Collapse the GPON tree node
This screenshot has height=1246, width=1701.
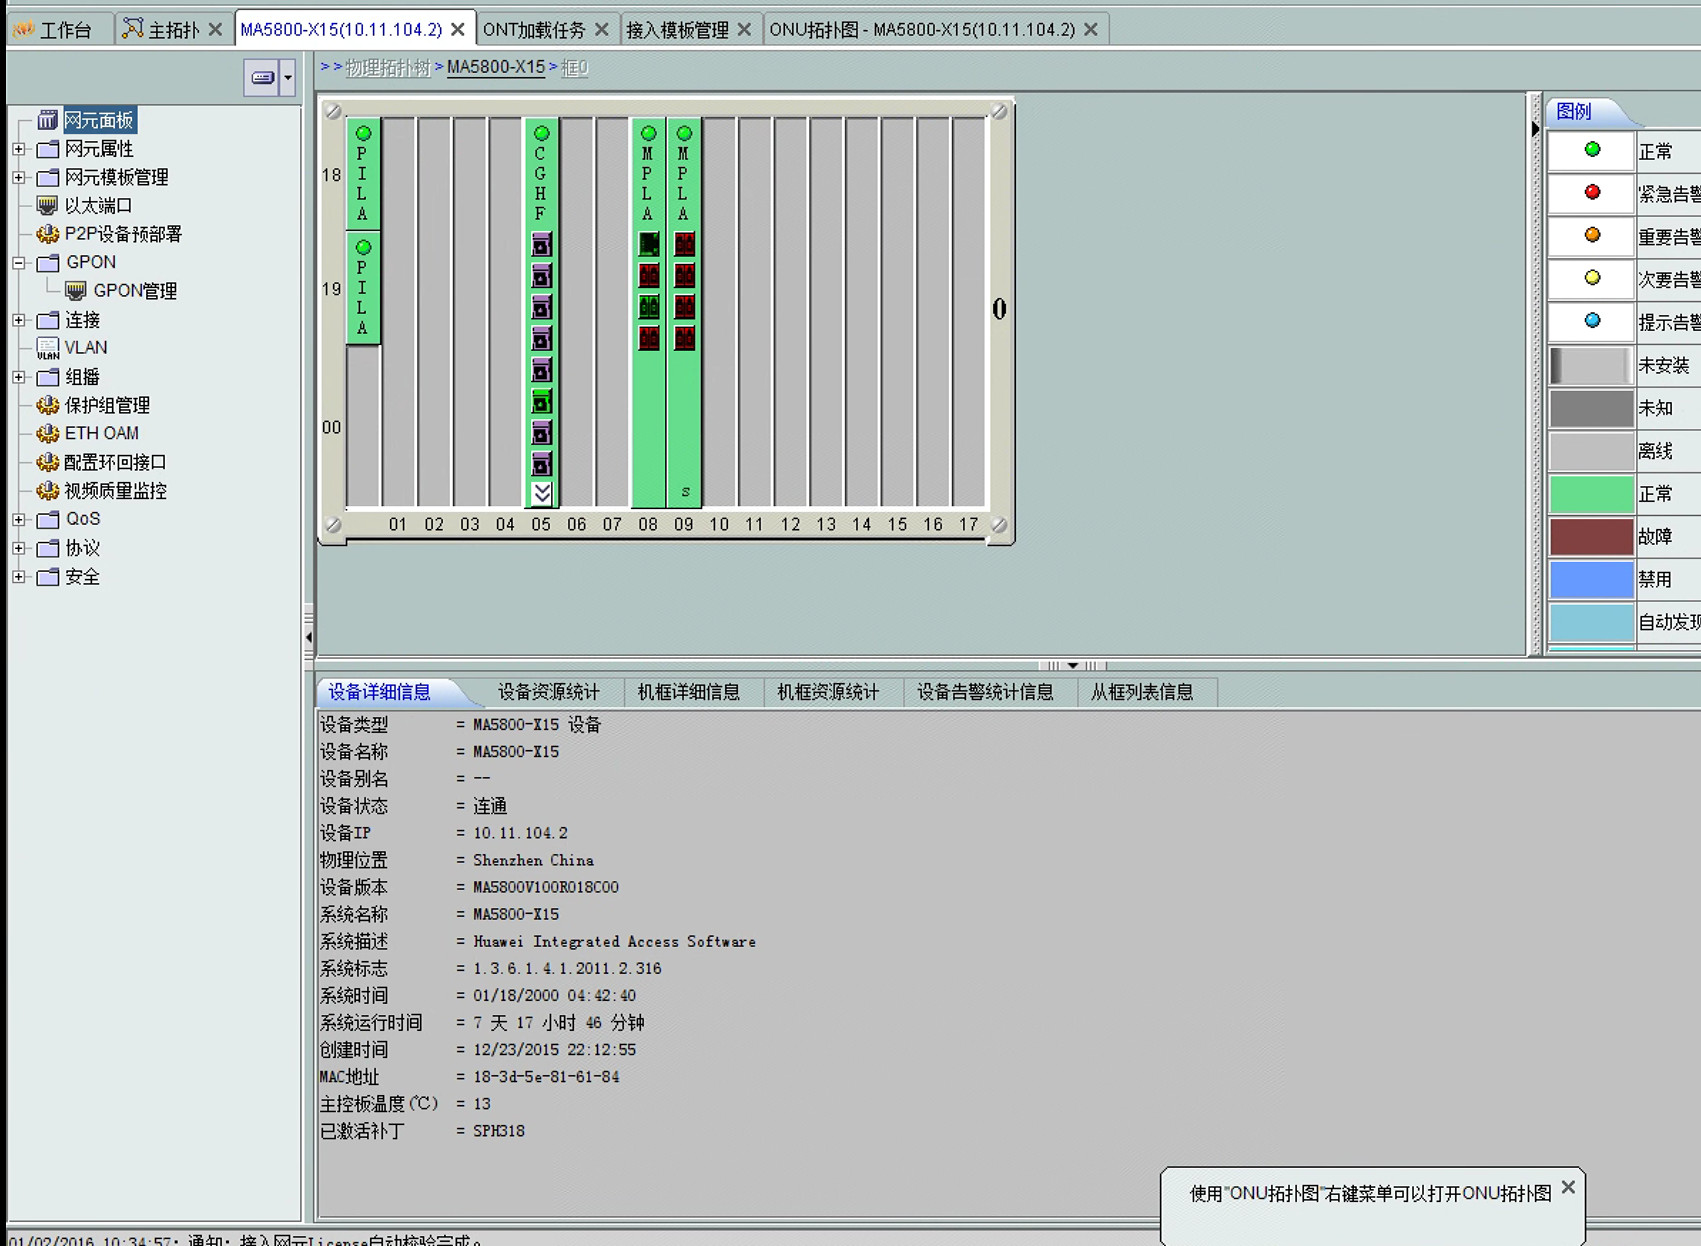(x=18, y=263)
